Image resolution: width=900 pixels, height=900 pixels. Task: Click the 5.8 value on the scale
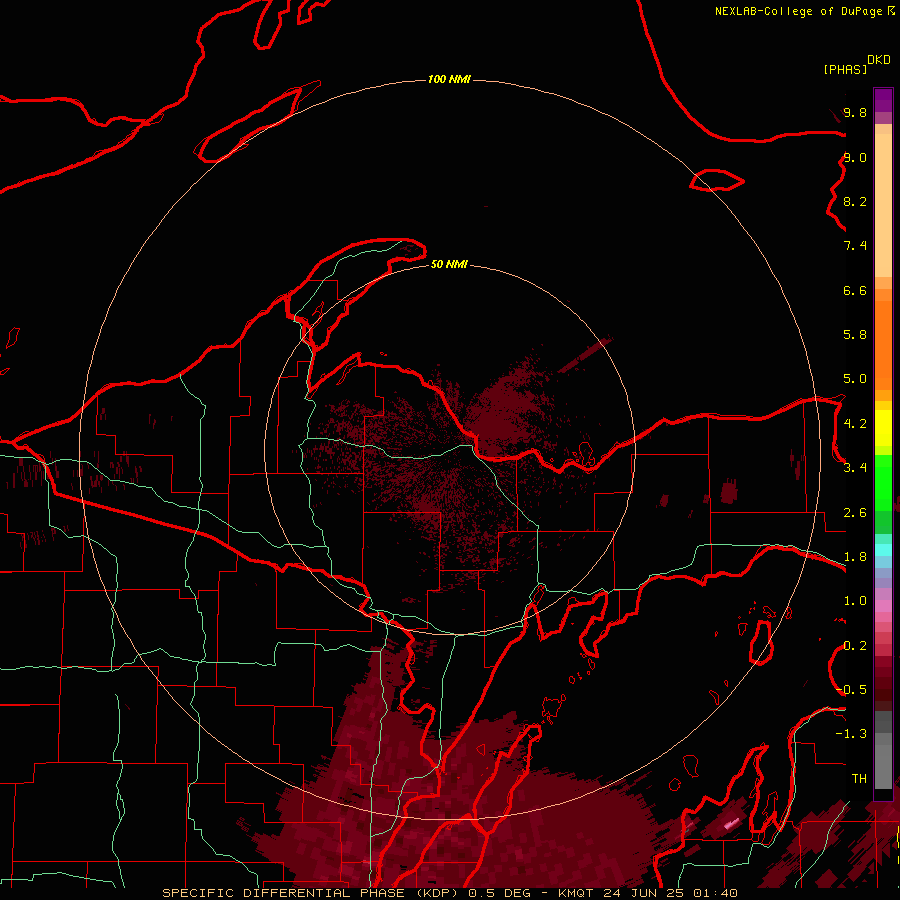(855, 334)
